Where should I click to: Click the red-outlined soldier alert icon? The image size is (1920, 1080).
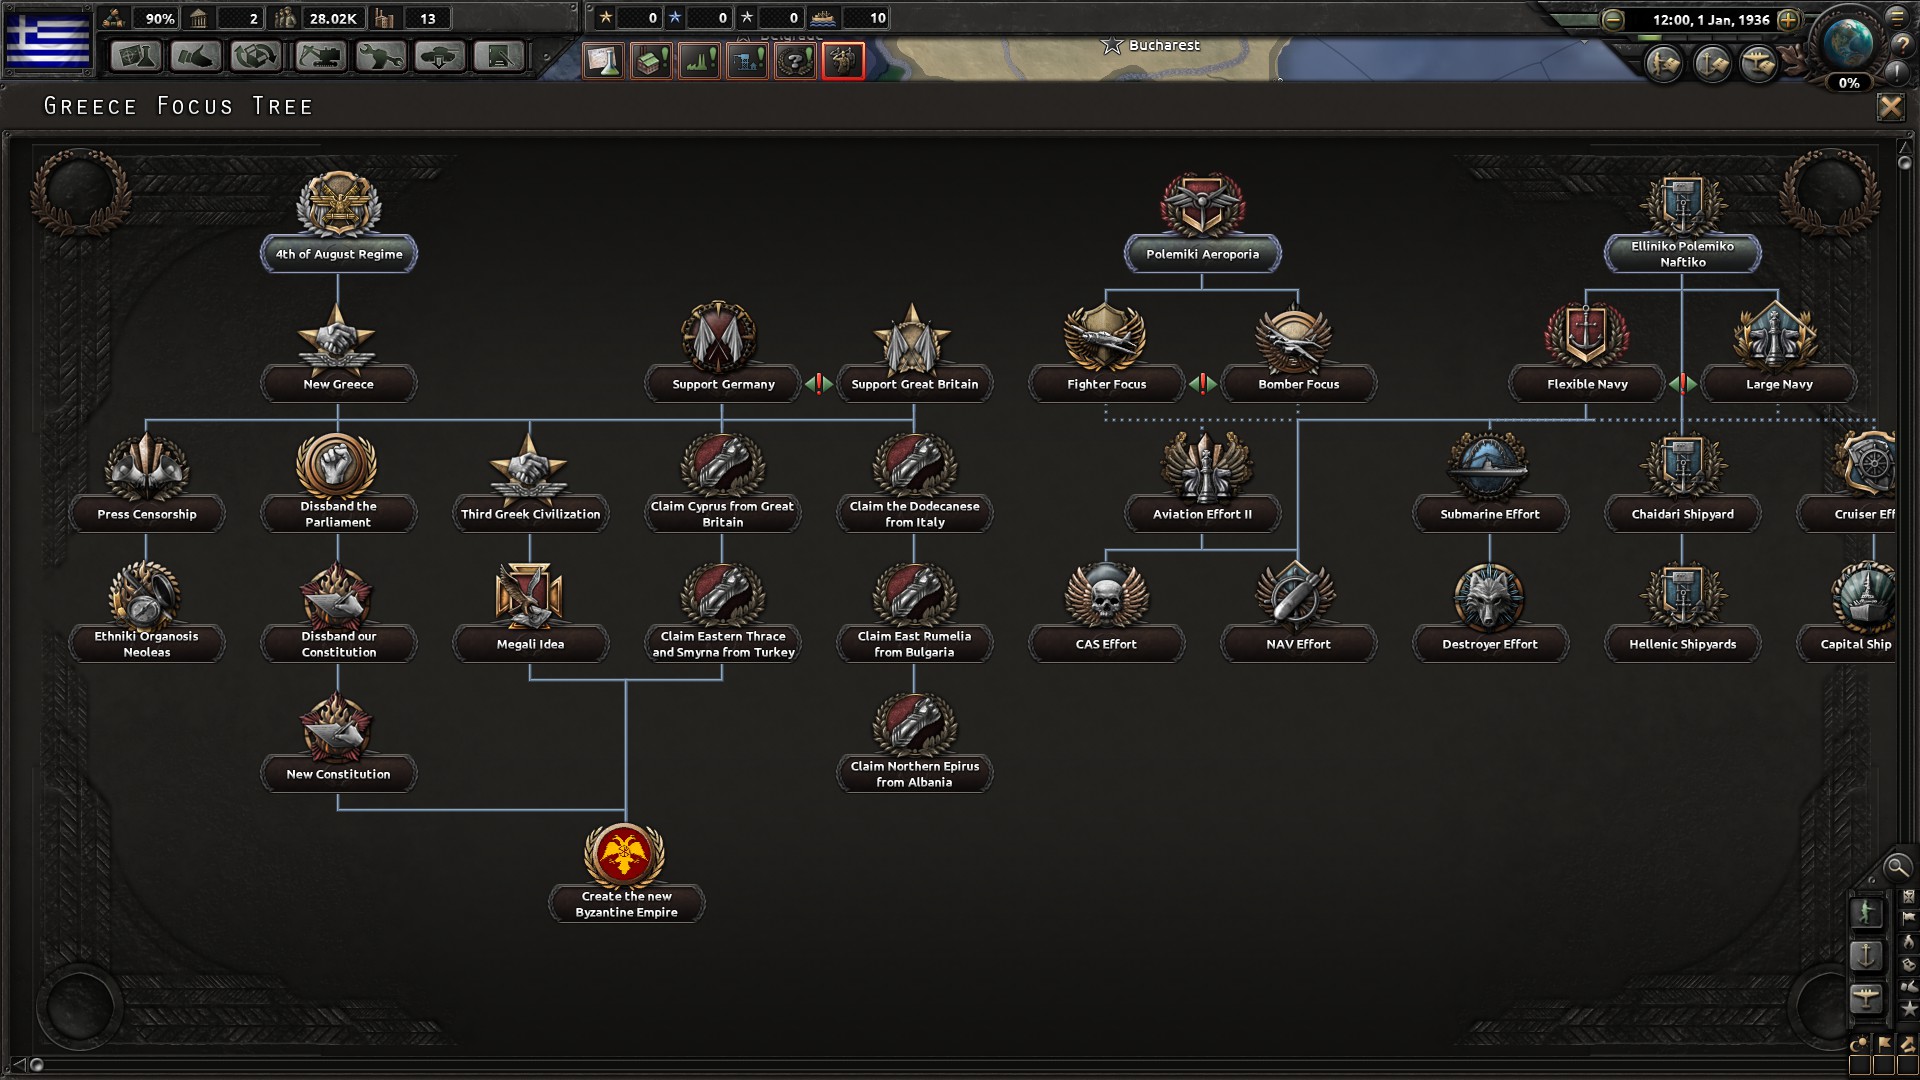pos(843,61)
